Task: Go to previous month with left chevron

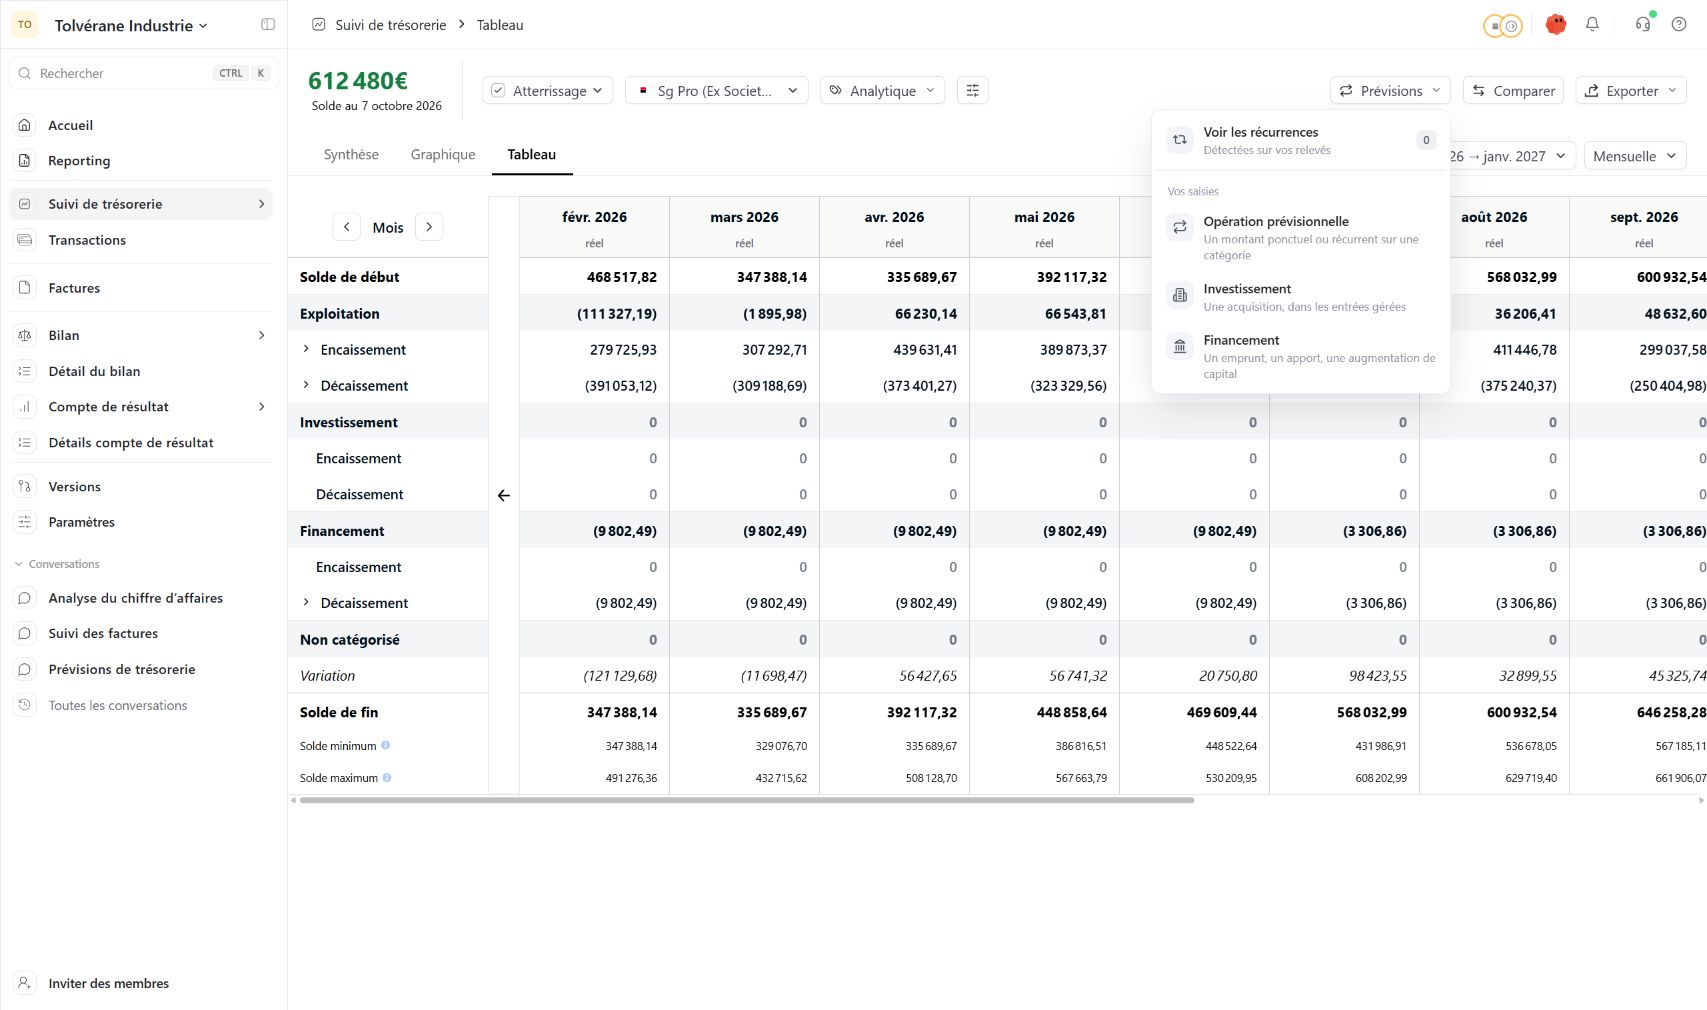Action: click(346, 227)
